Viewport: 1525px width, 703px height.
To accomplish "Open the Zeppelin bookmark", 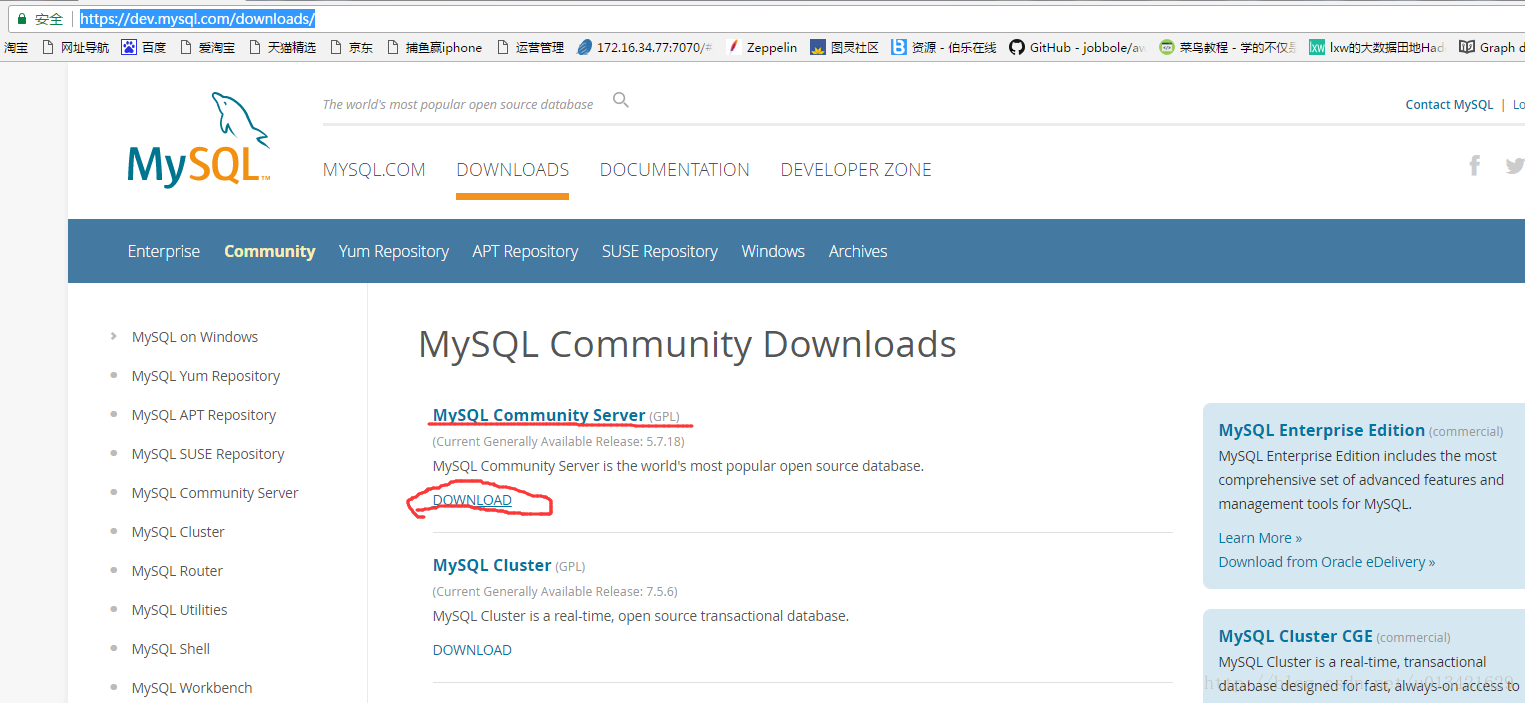I will [x=762, y=47].
